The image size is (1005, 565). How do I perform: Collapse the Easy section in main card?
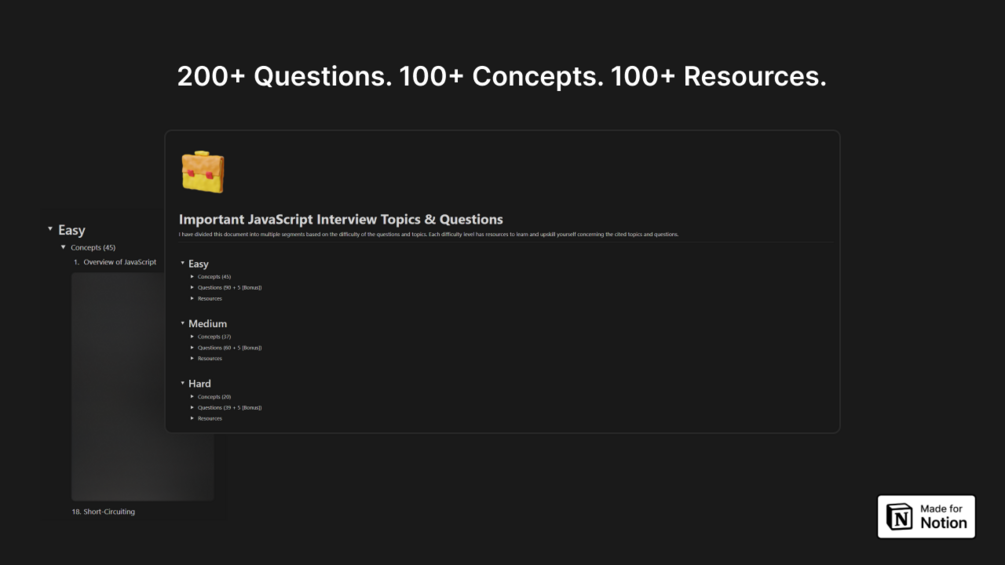point(183,263)
